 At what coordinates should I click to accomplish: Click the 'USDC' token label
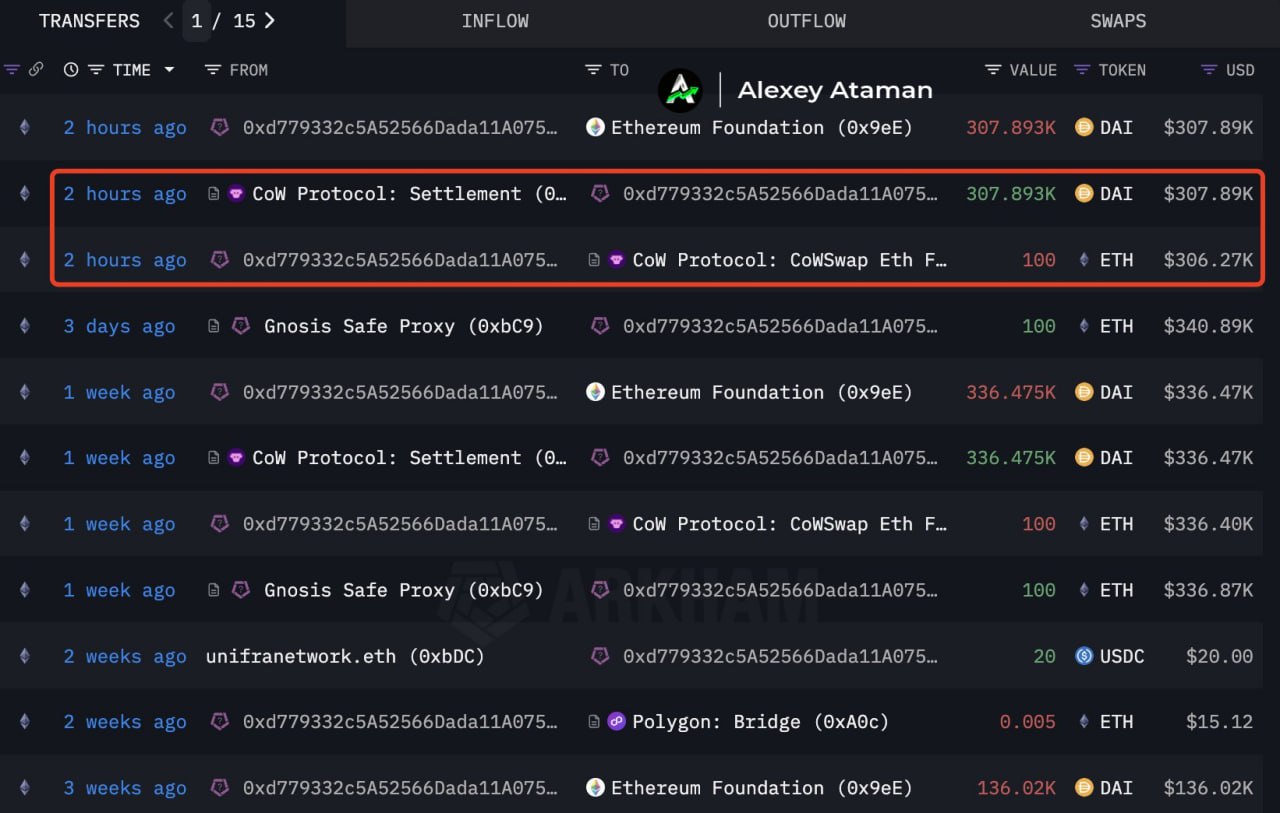(x=1122, y=656)
